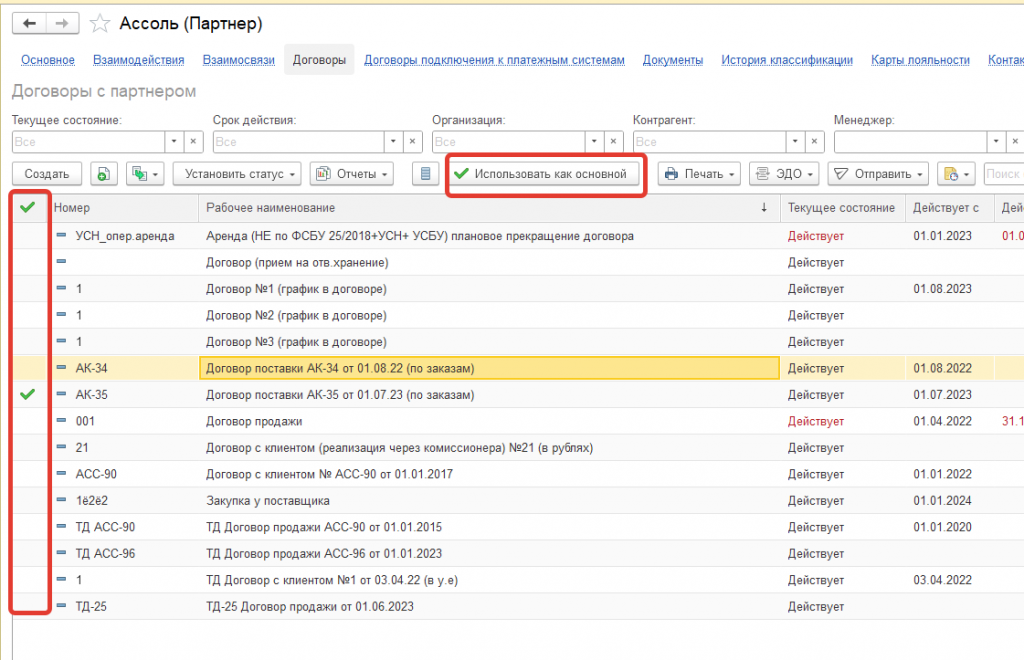Open the create-based-on icon dropdown

click(x=145, y=174)
